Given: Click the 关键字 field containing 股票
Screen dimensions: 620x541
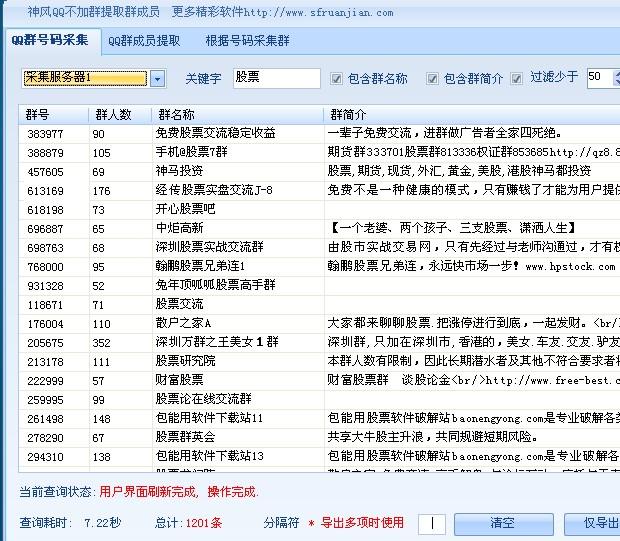Looking at the screenshot, I should [x=275, y=78].
